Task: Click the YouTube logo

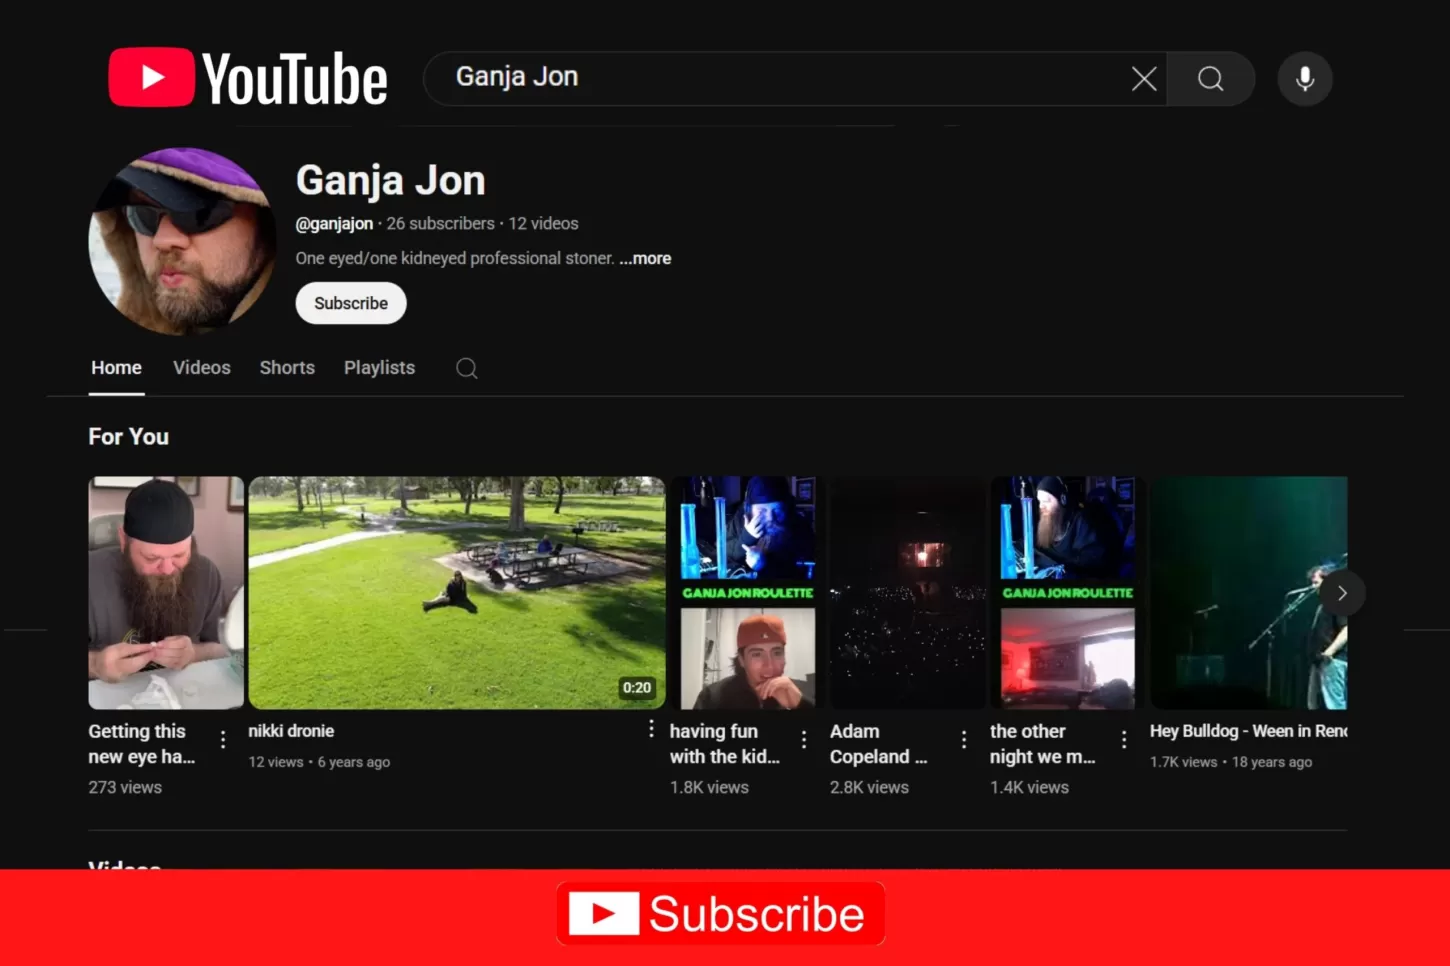Action: (248, 78)
